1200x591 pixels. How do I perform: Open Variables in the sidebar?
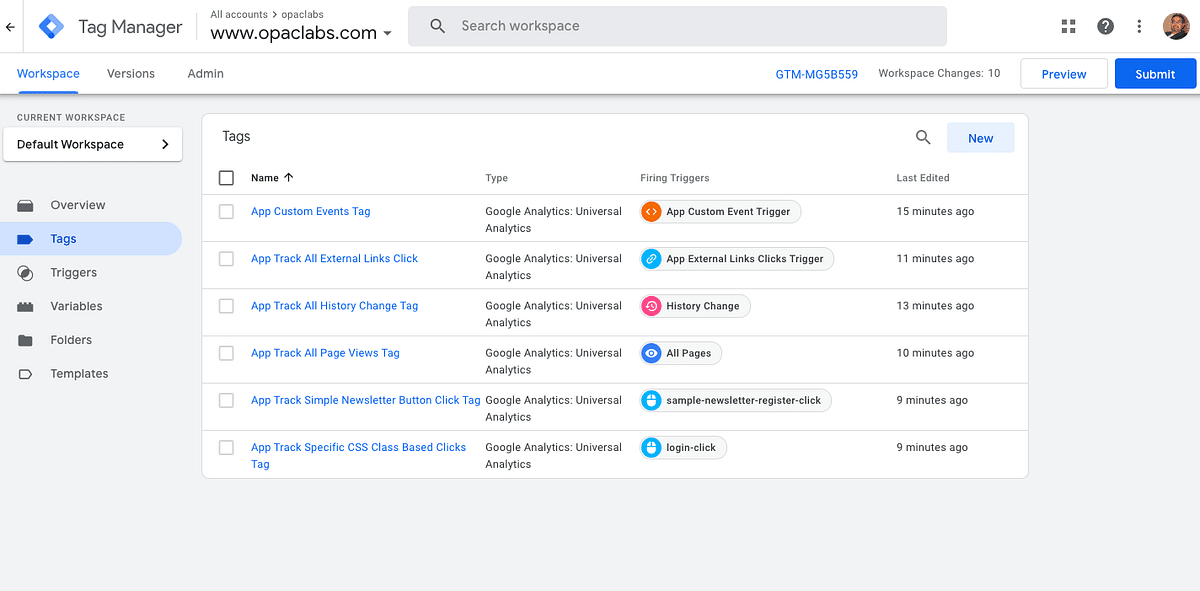[x=76, y=306]
